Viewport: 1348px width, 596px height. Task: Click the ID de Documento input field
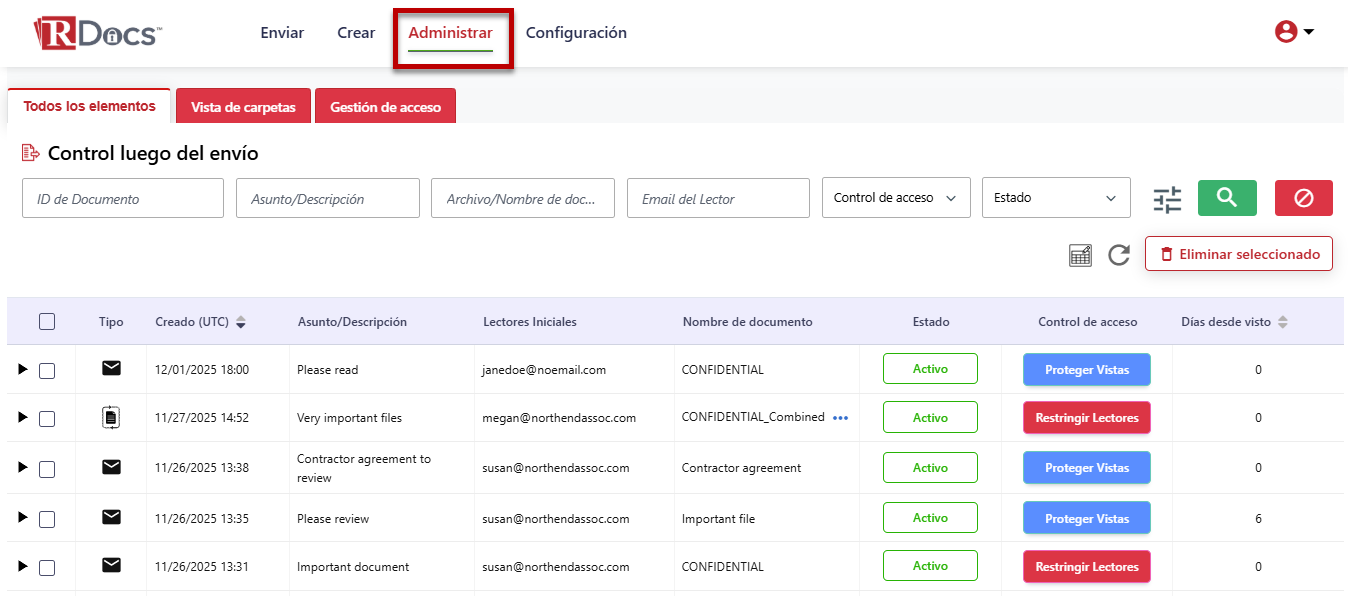pos(122,199)
